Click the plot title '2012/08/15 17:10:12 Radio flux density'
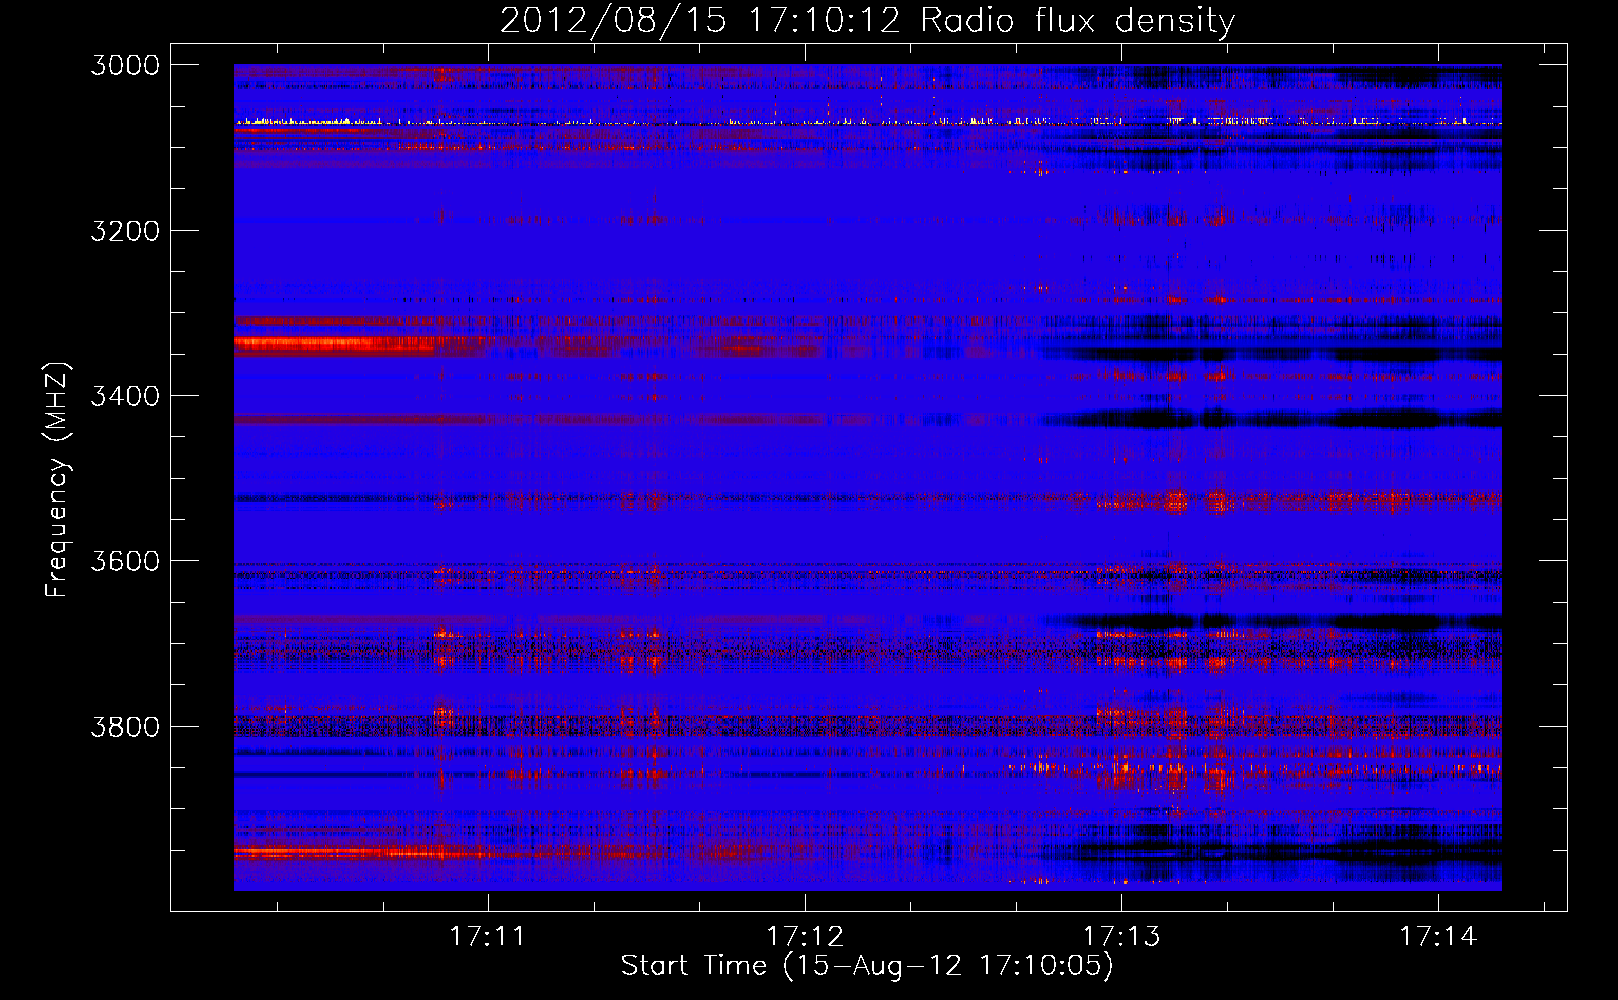This screenshot has width=1618, height=1000. pos(867,20)
